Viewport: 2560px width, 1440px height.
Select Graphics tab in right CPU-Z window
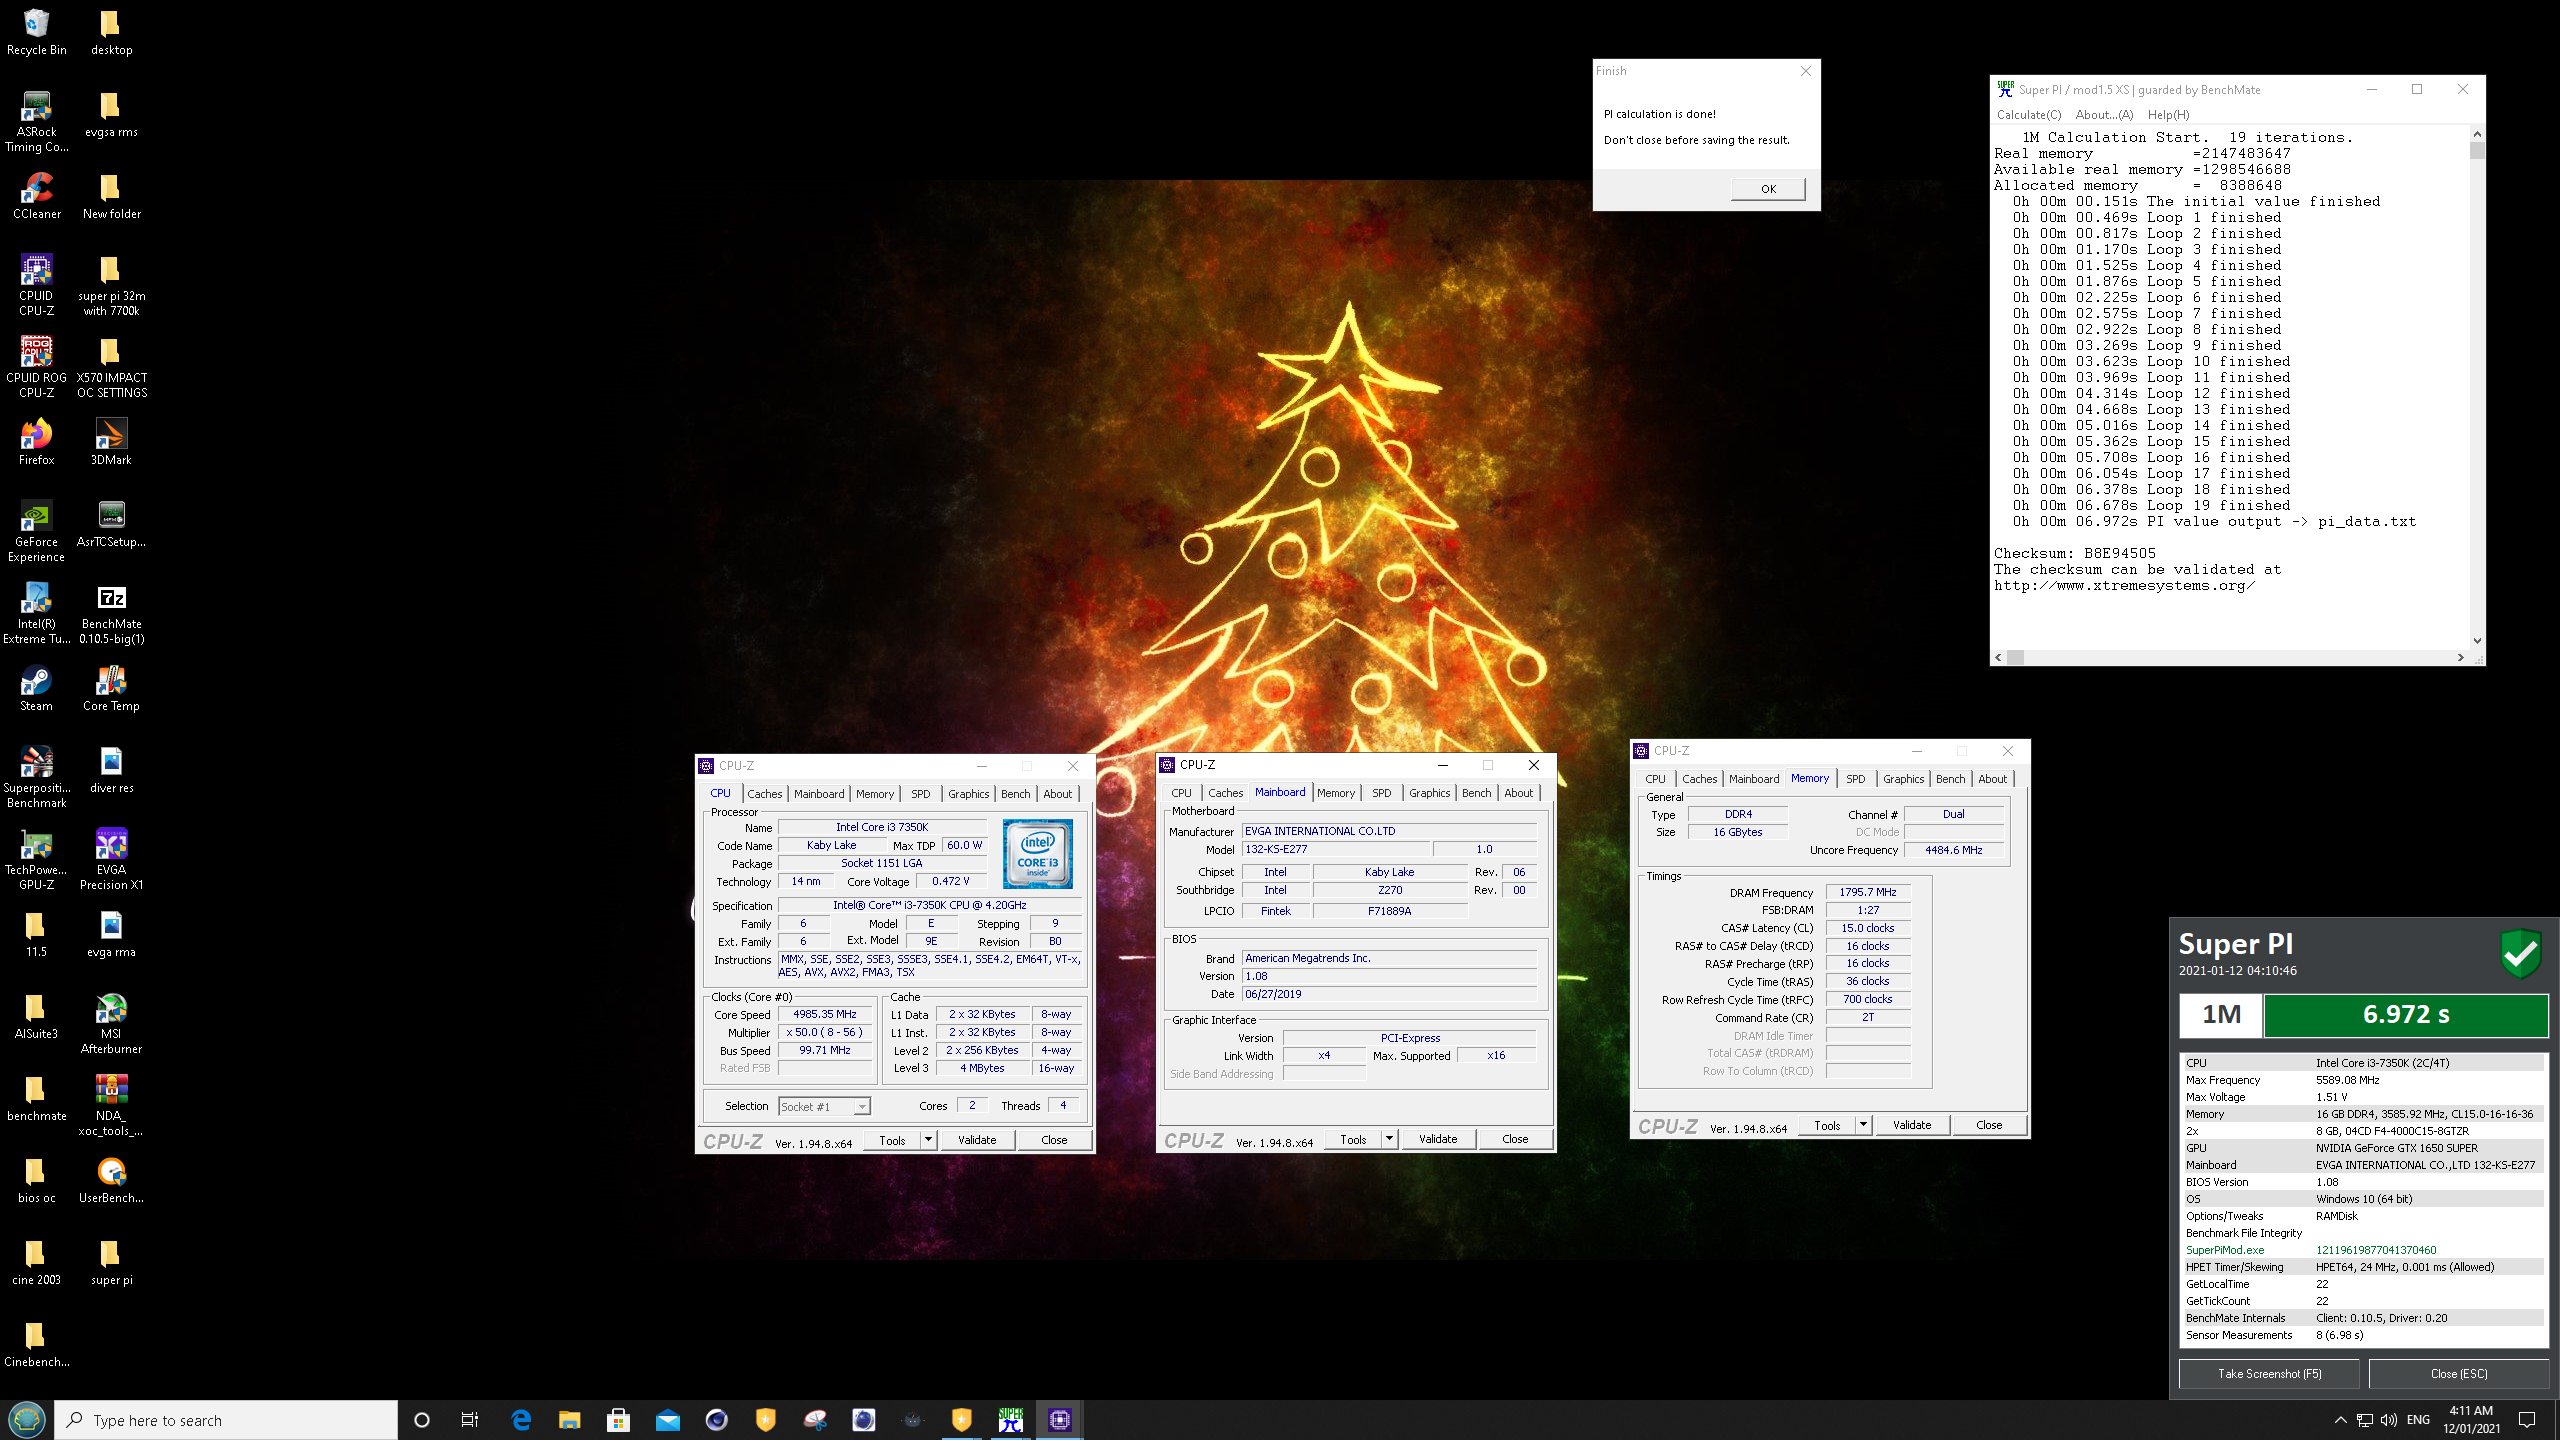pyautogui.click(x=1903, y=778)
